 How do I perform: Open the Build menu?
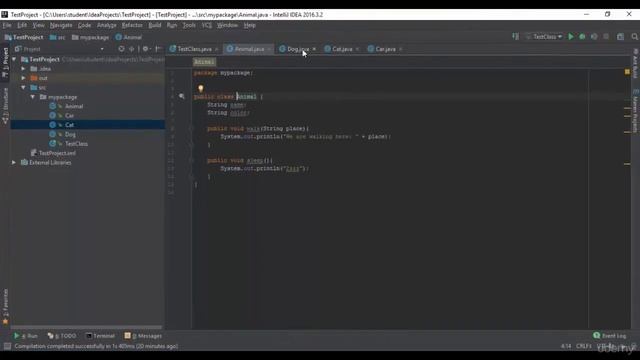click(155, 25)
